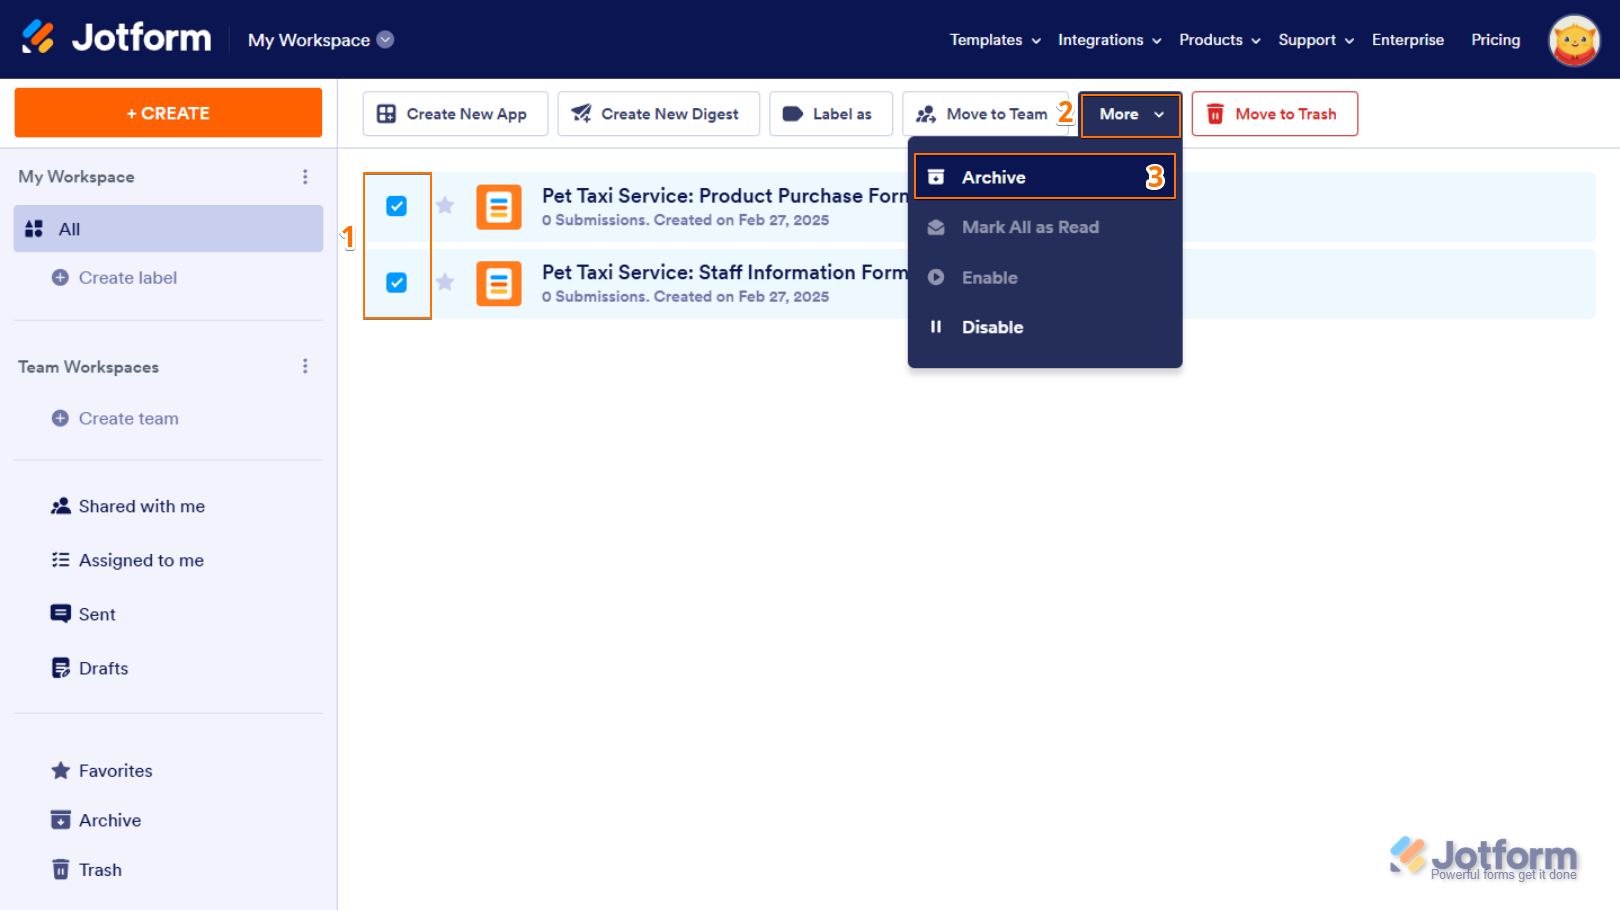Click the Staff Information Form orange icon
1620x910 pixels.
coord(499,284)
